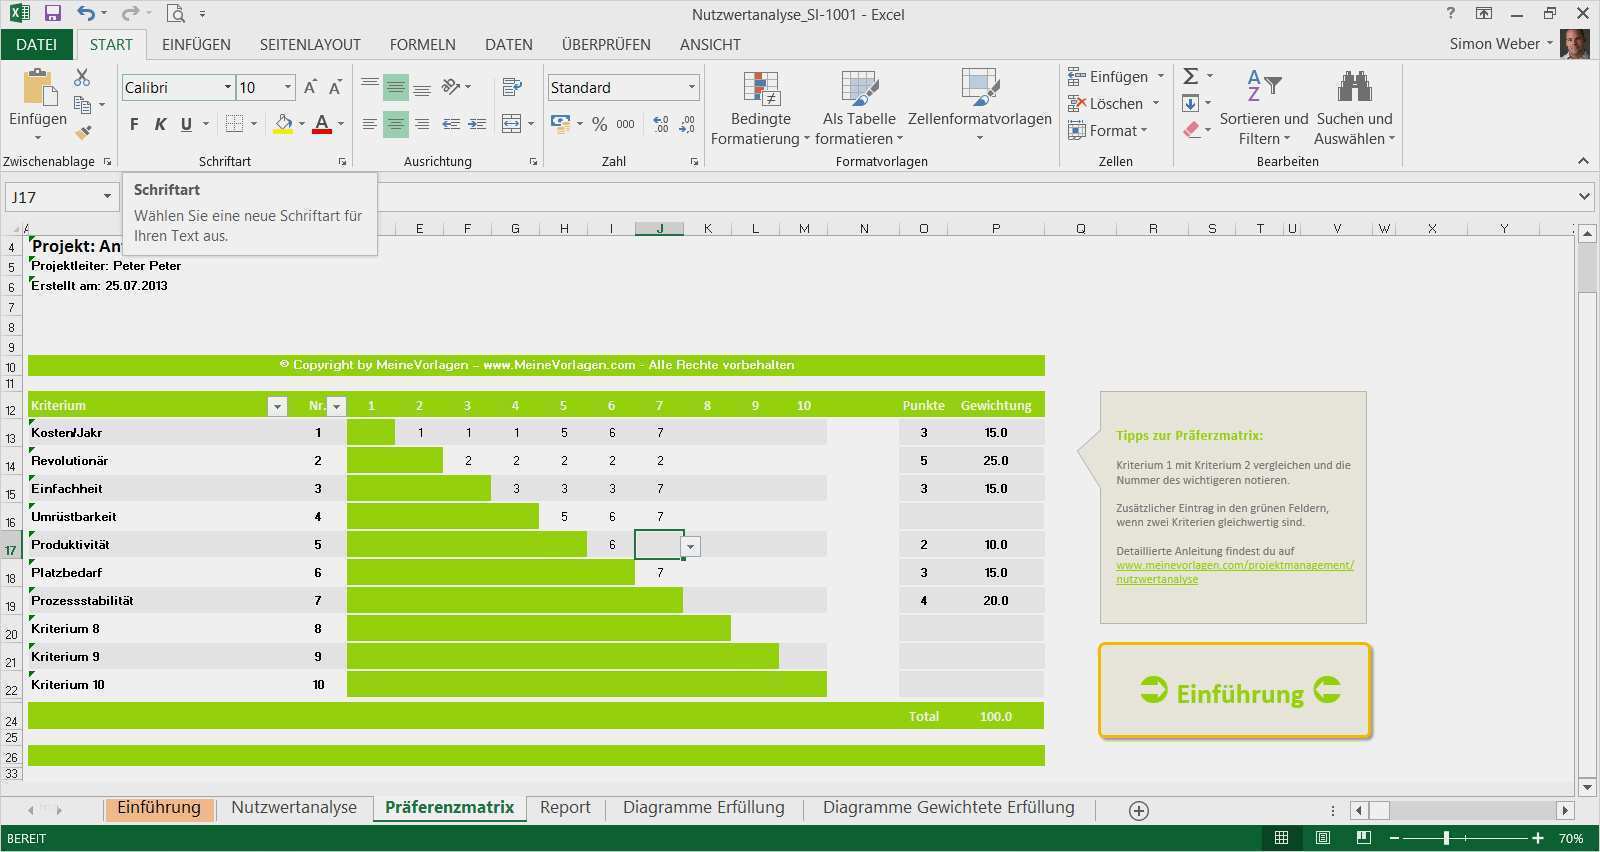
Task: Switch to the FORMELN ribbon tab
Action: (x=423, y=45)
